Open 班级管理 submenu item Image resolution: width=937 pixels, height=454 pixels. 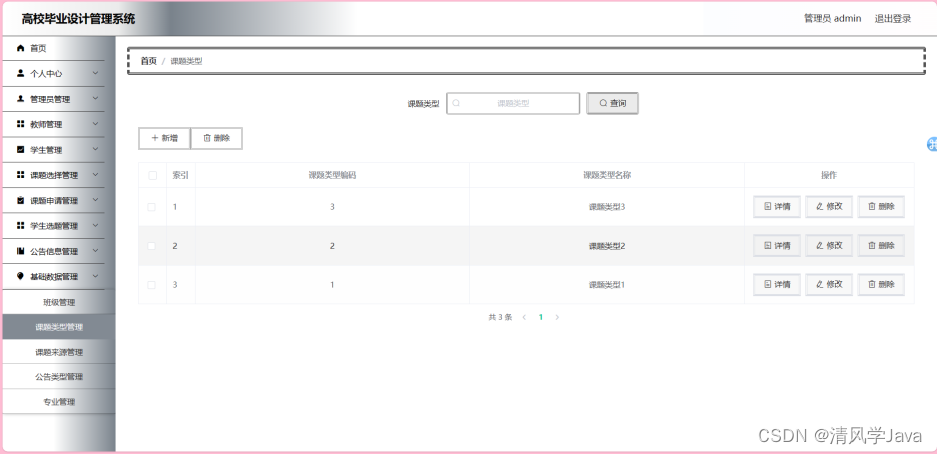tap(59, 302)
